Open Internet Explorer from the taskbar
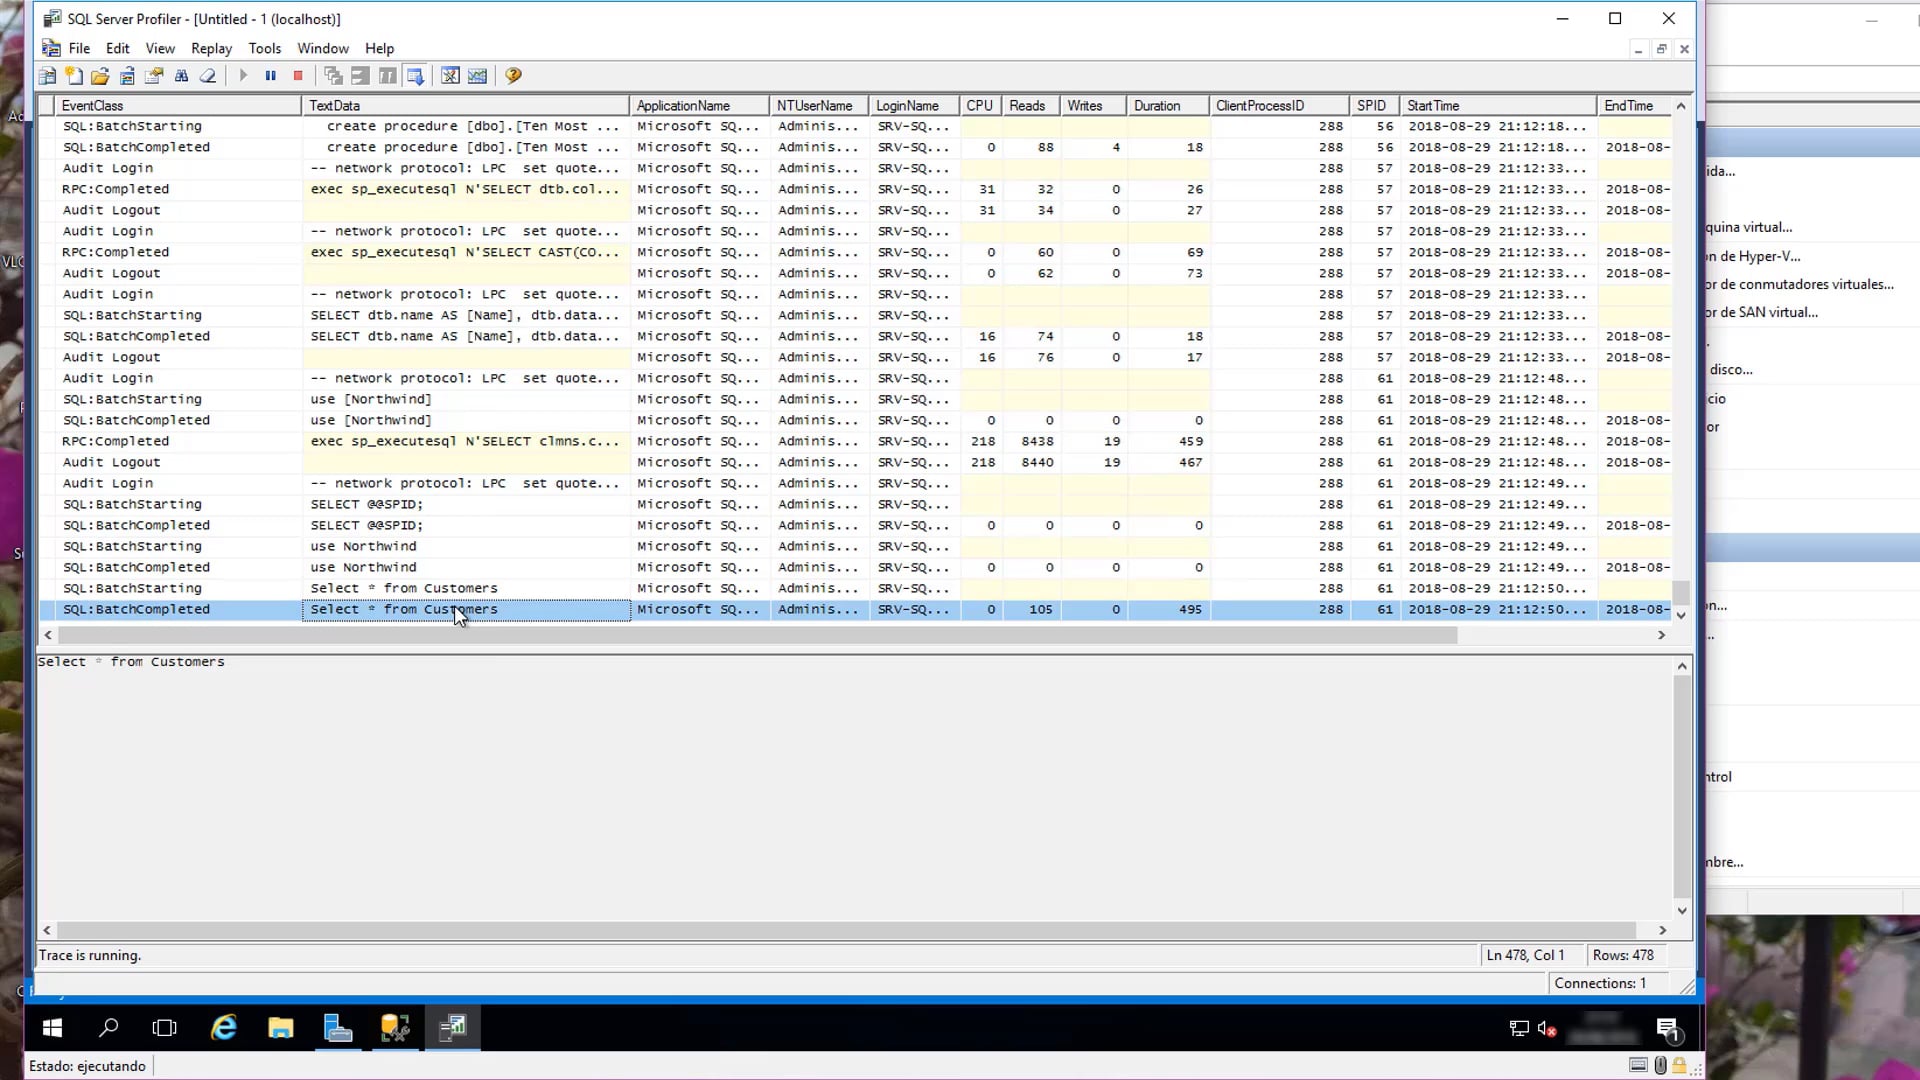Viewport: 1920px width, 1080px height. (x=223, y=1028)
